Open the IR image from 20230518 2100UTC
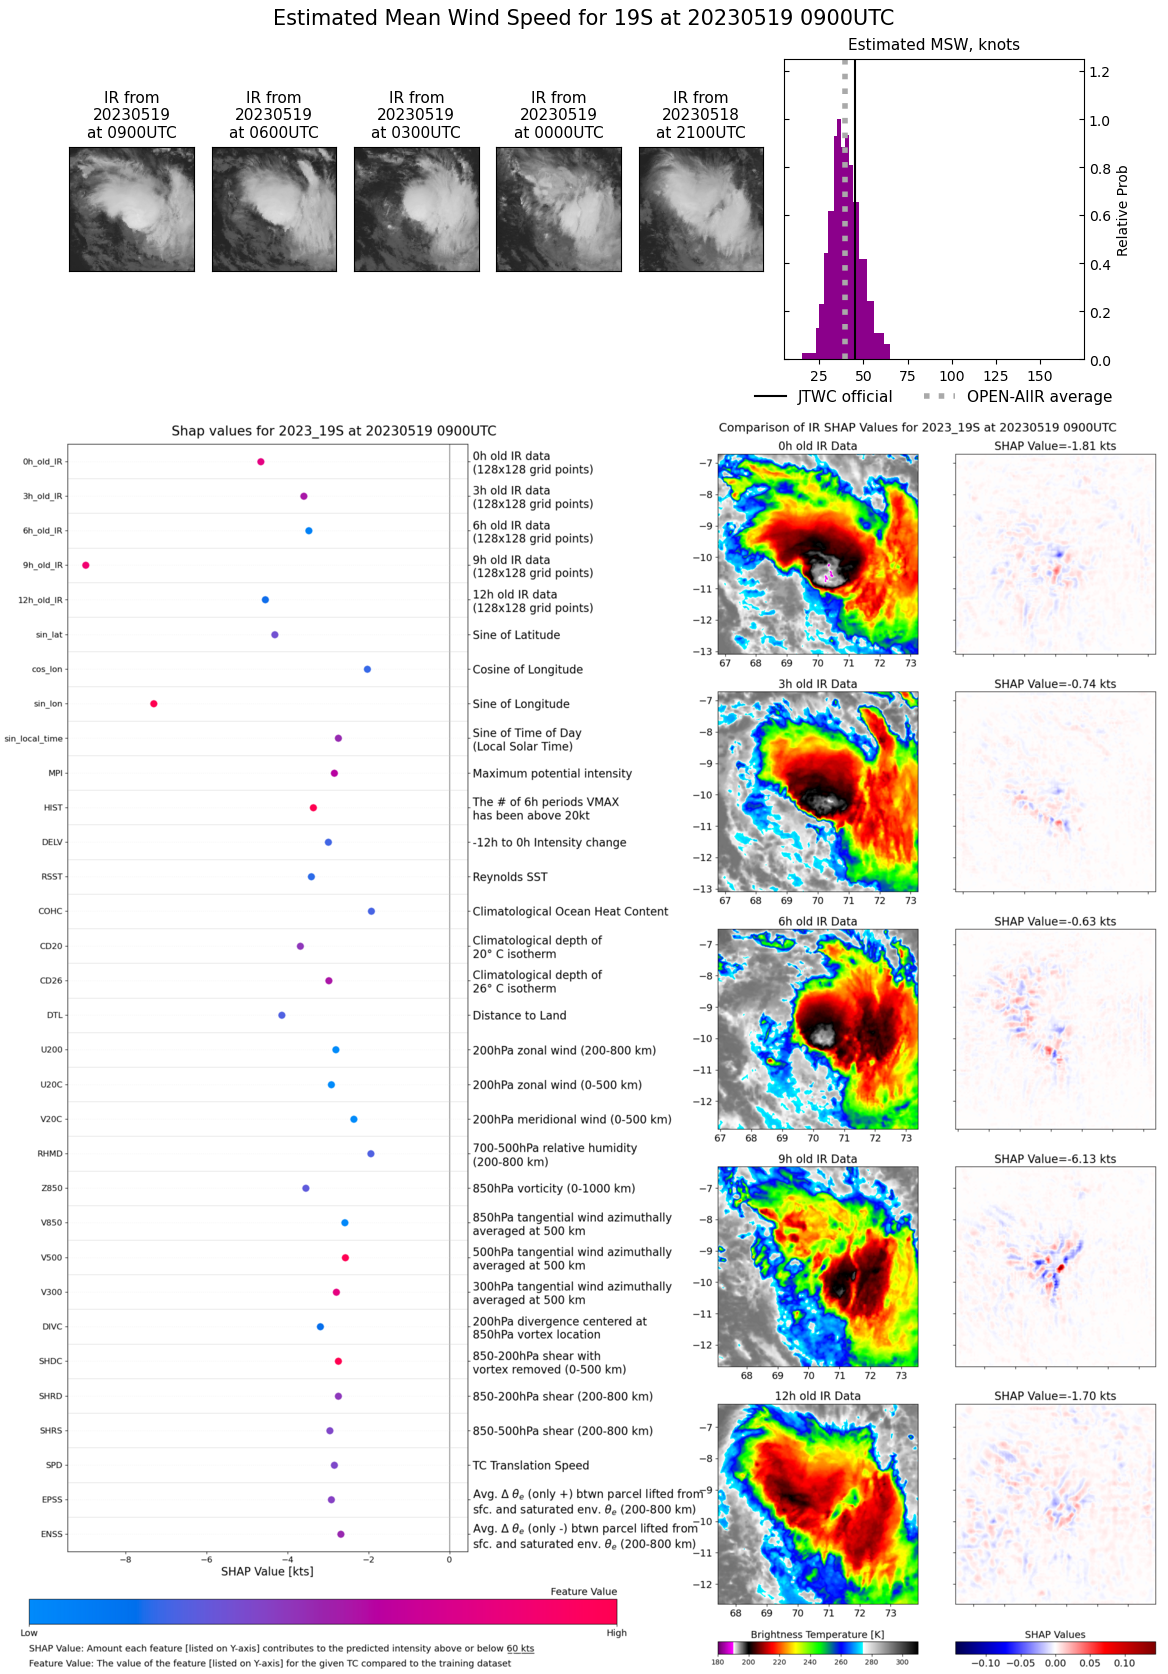The height and width of the screenshot is (1674, 1168). [701, 209]
